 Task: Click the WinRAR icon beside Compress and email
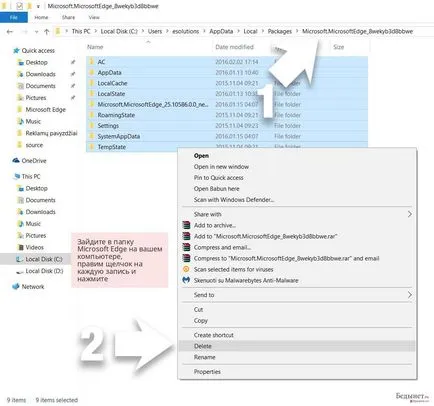pos(186,247)
